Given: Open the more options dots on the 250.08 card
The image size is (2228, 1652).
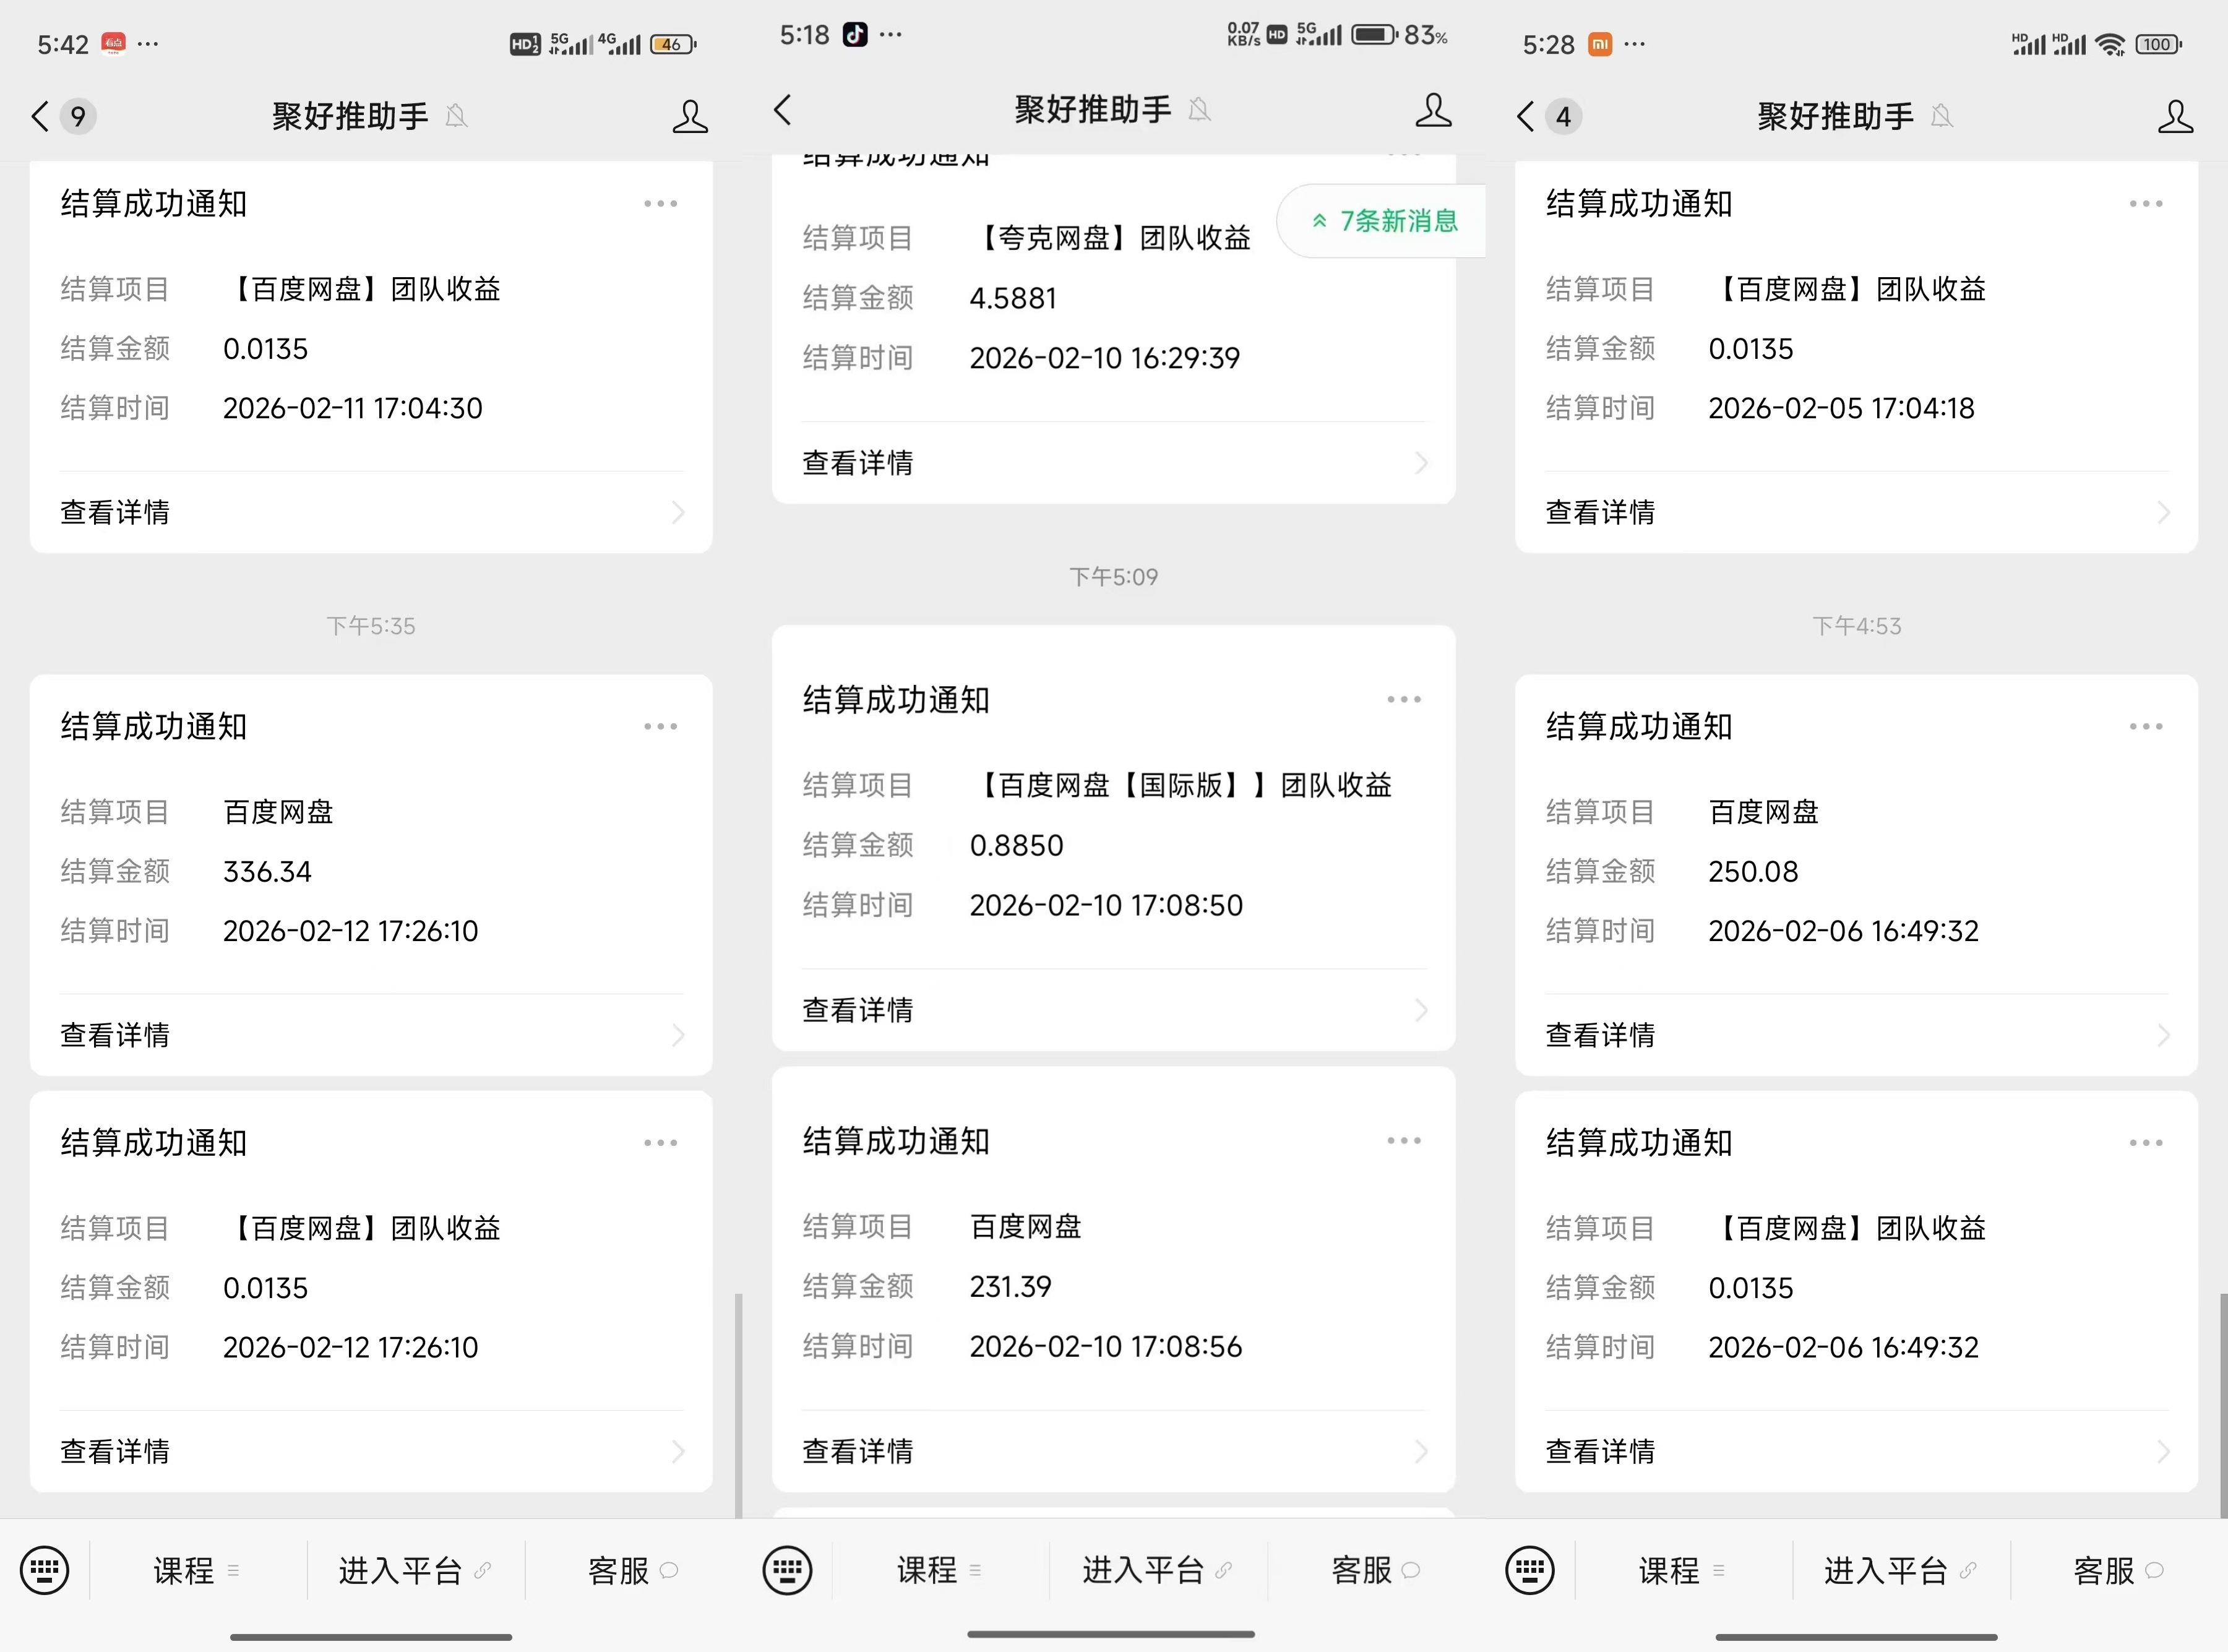Looking at the screenshot, I should click(x=2146, y=726).
